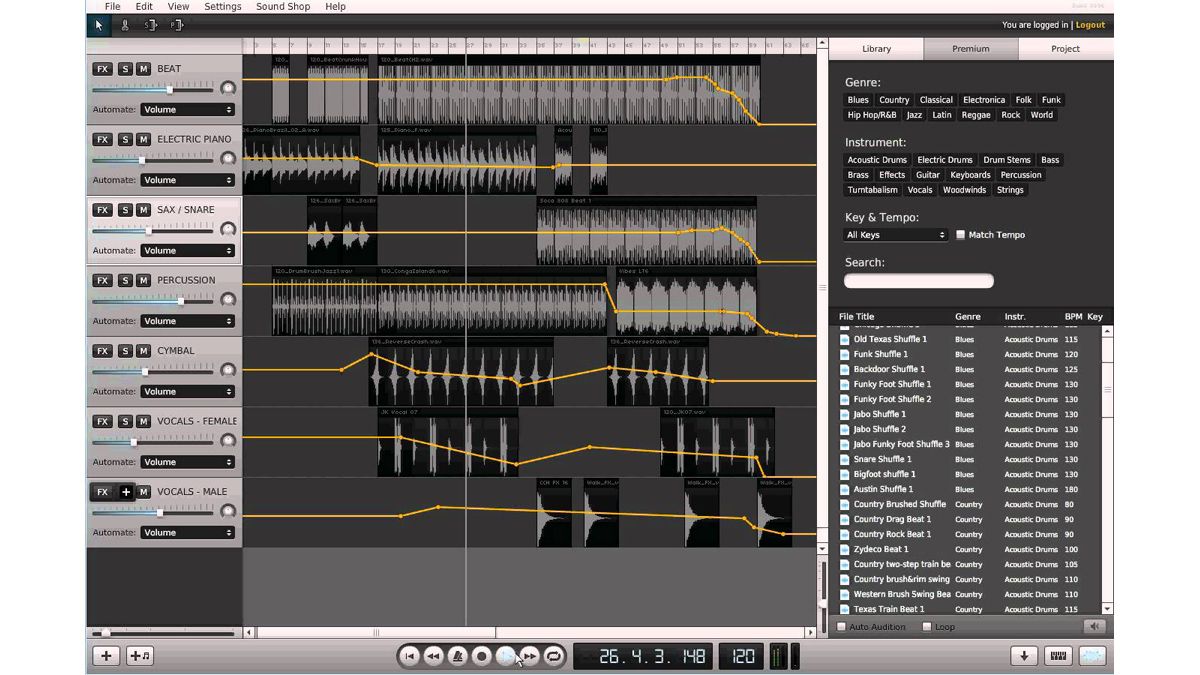Viewport: 1200px width, 675px height.
Task: Open the Automate dropdown on CYMBAL track
Action: pos(187,391)
